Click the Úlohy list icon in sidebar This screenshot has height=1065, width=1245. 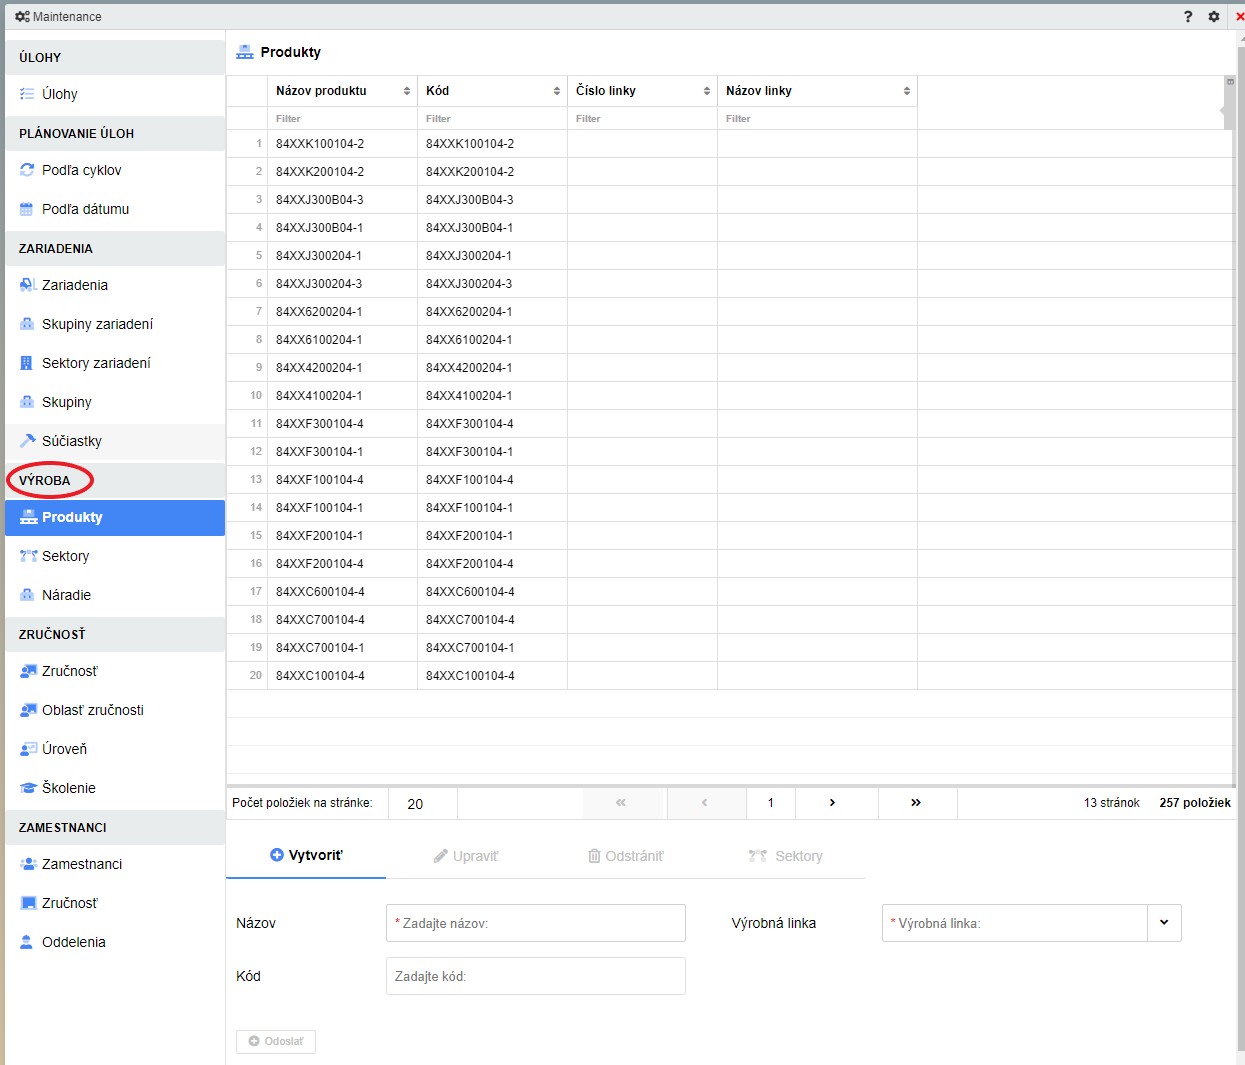point(27,94)
